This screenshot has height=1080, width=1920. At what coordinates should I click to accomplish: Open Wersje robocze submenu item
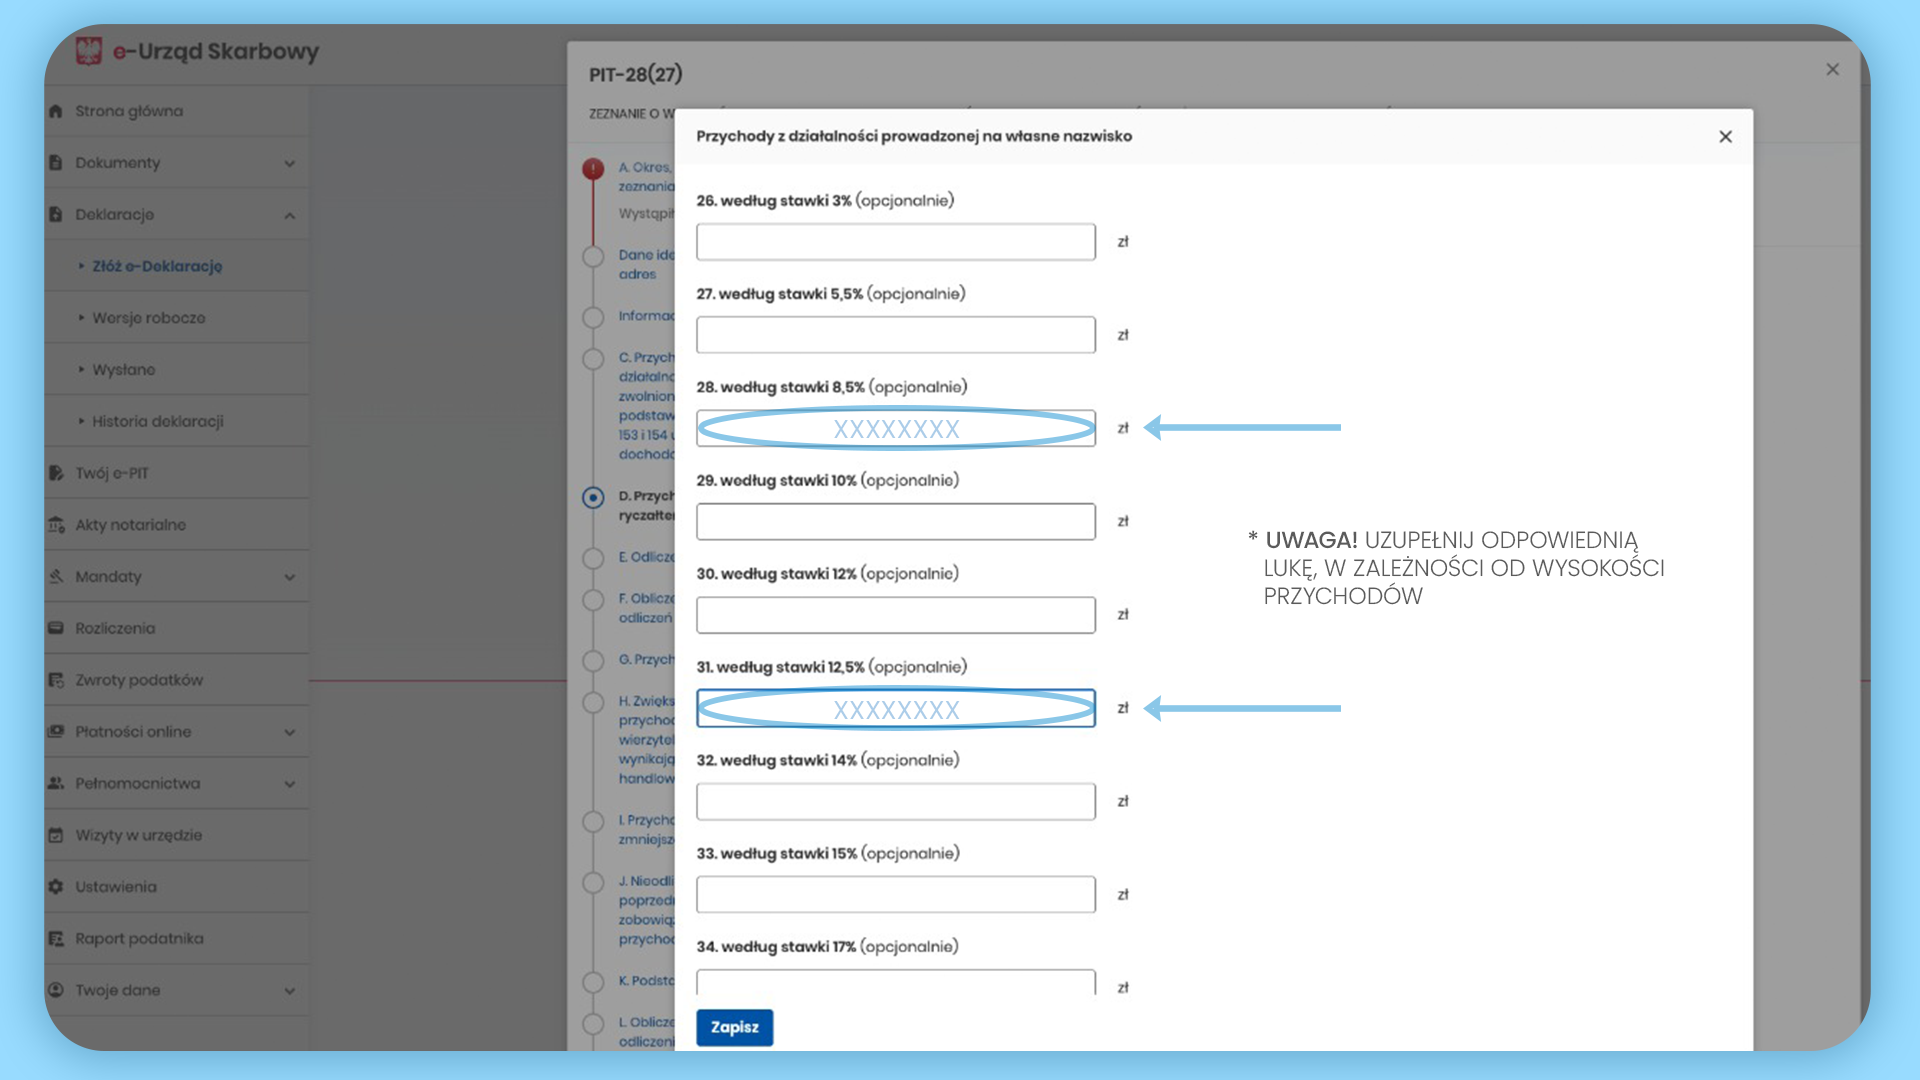pyautogui.click(x=148, y=318)
